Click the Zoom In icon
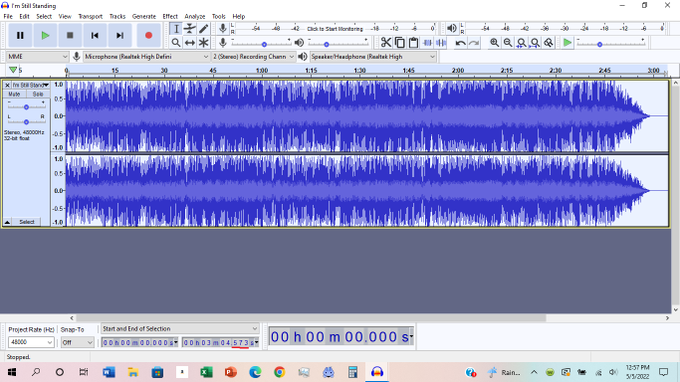The image size is (680, 382). [x=494, y=42]
